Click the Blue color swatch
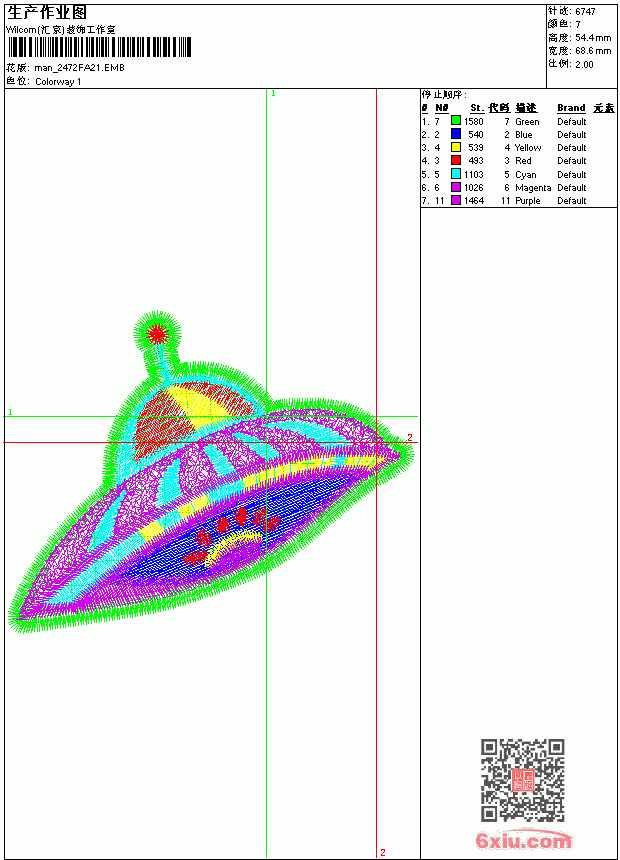Image resolution: width=620 pixels, height=860 pixels. point(455,133)
